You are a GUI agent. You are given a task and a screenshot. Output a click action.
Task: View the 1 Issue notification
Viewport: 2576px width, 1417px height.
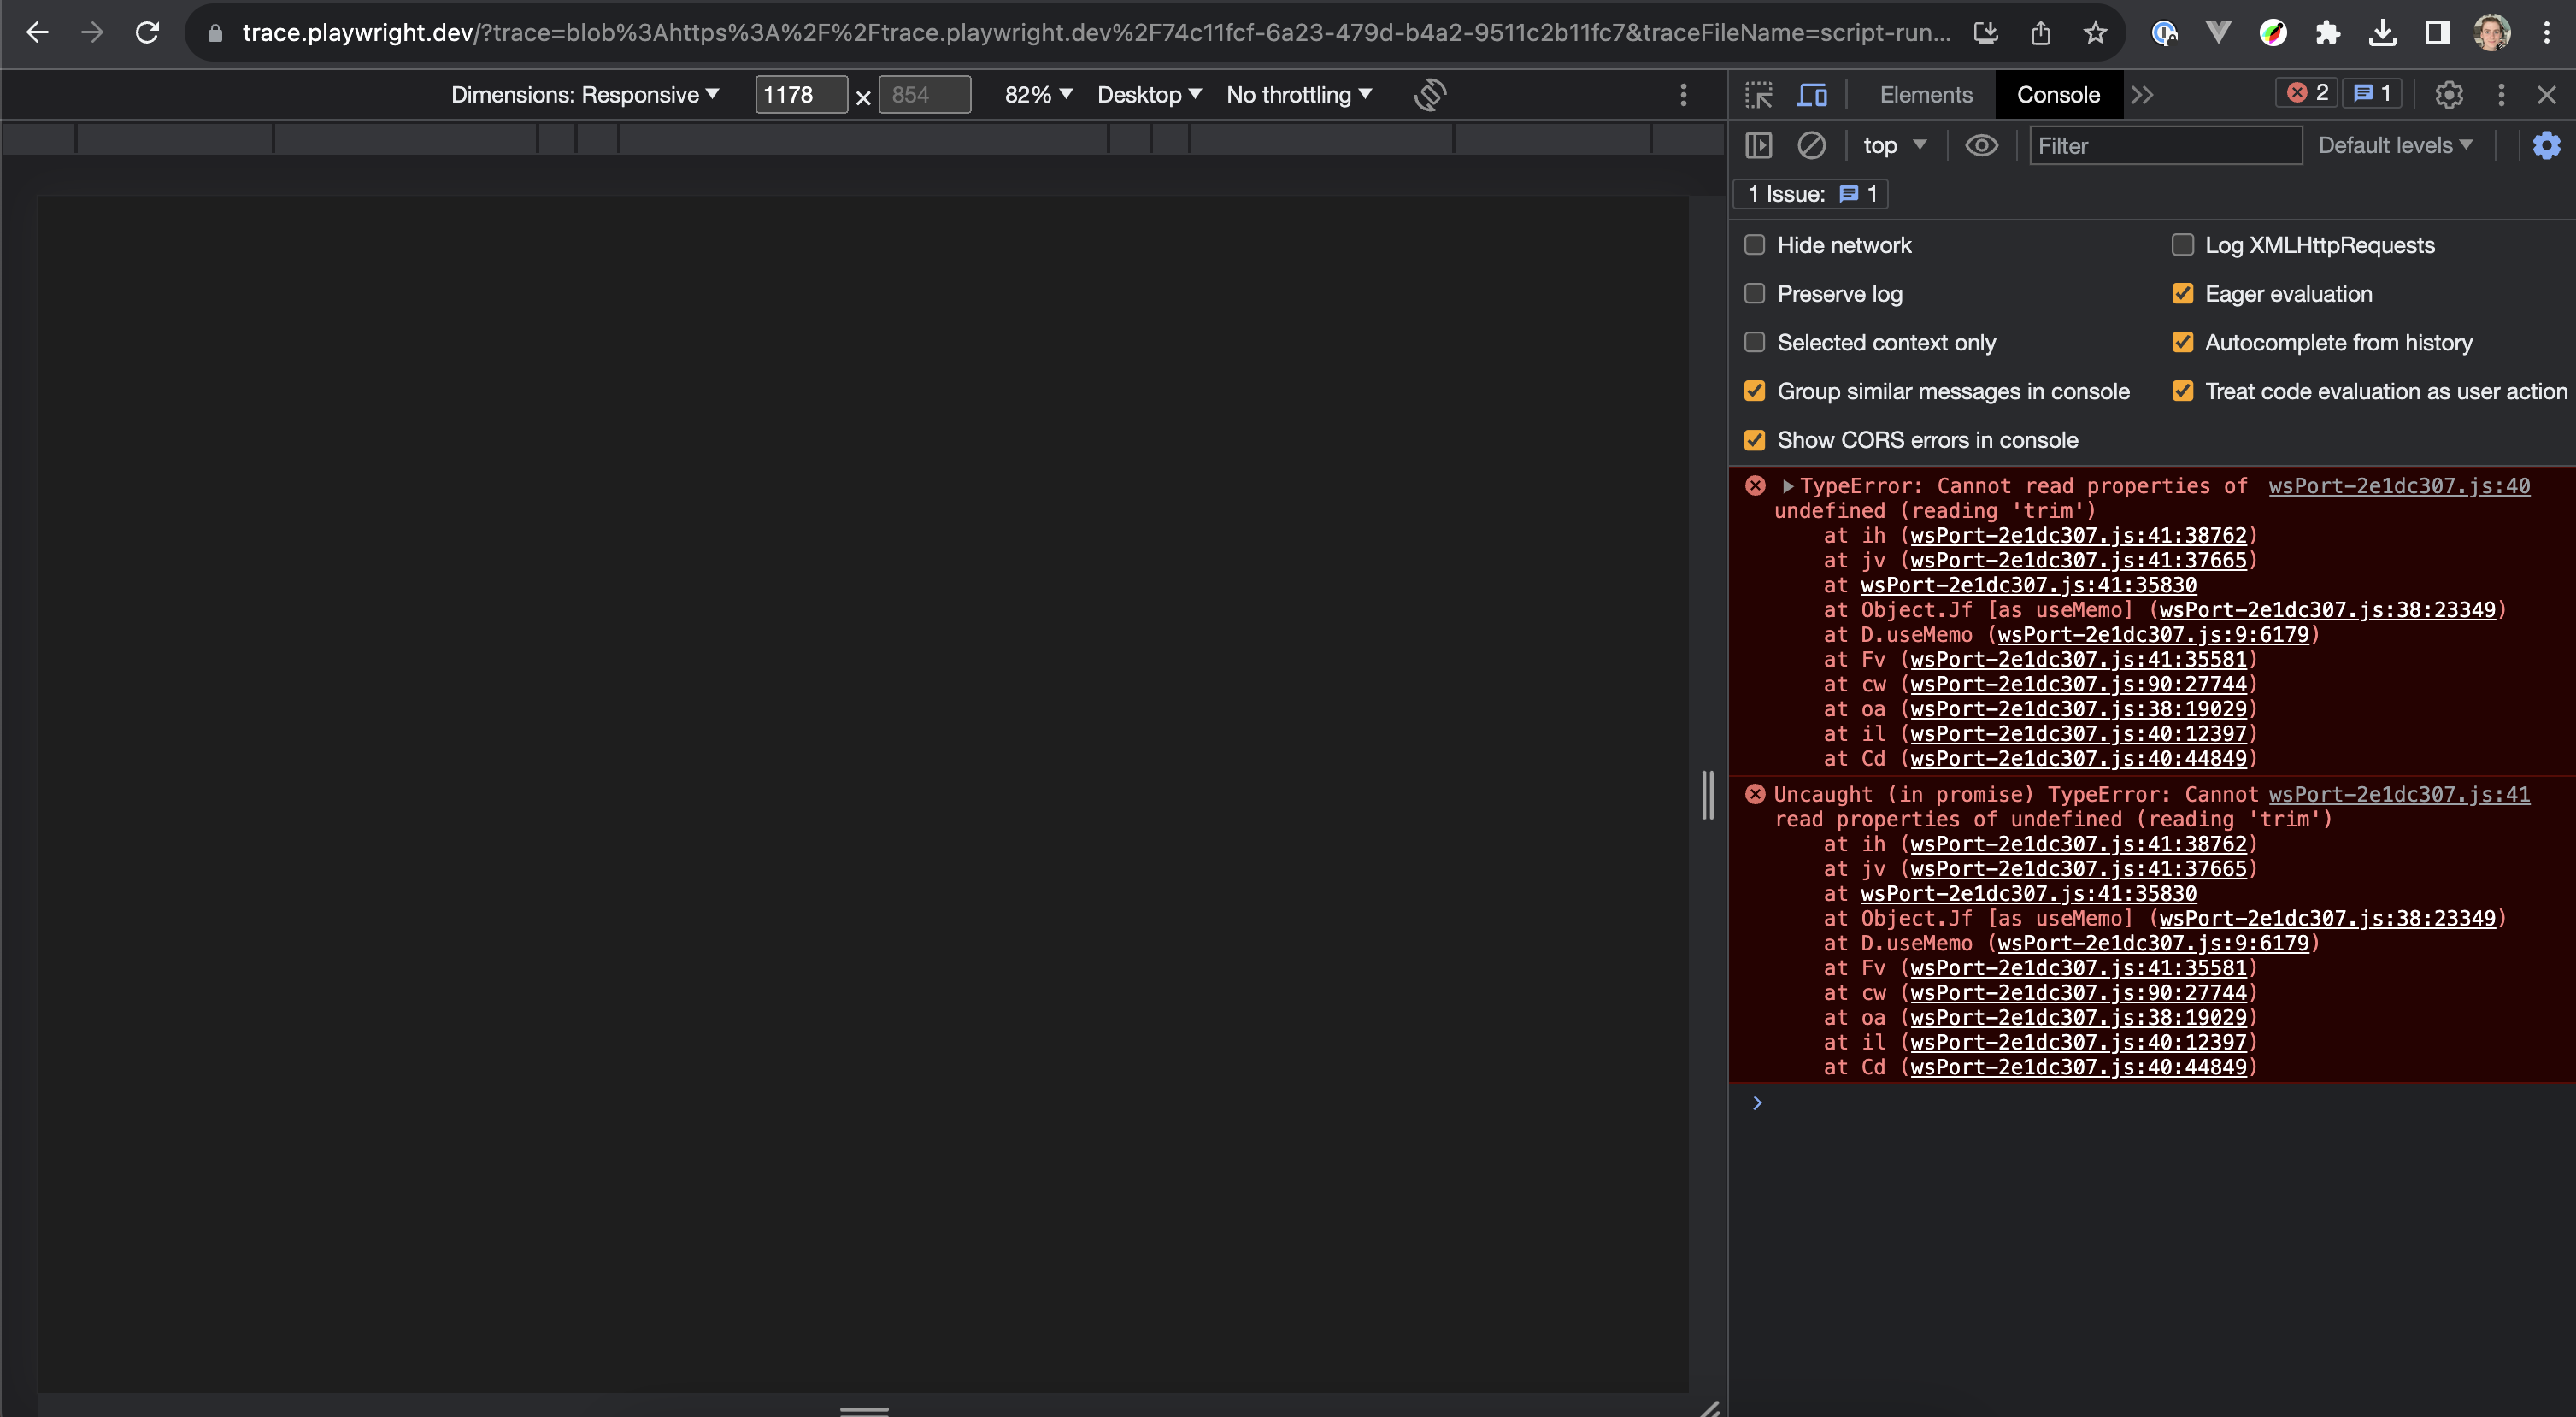click(1810, 193)
